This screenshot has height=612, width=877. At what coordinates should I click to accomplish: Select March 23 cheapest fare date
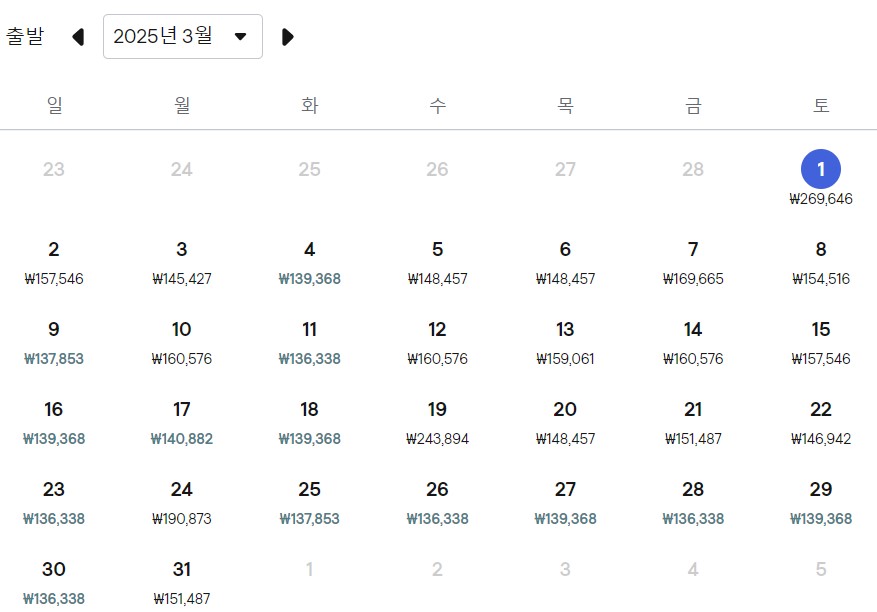54,500
